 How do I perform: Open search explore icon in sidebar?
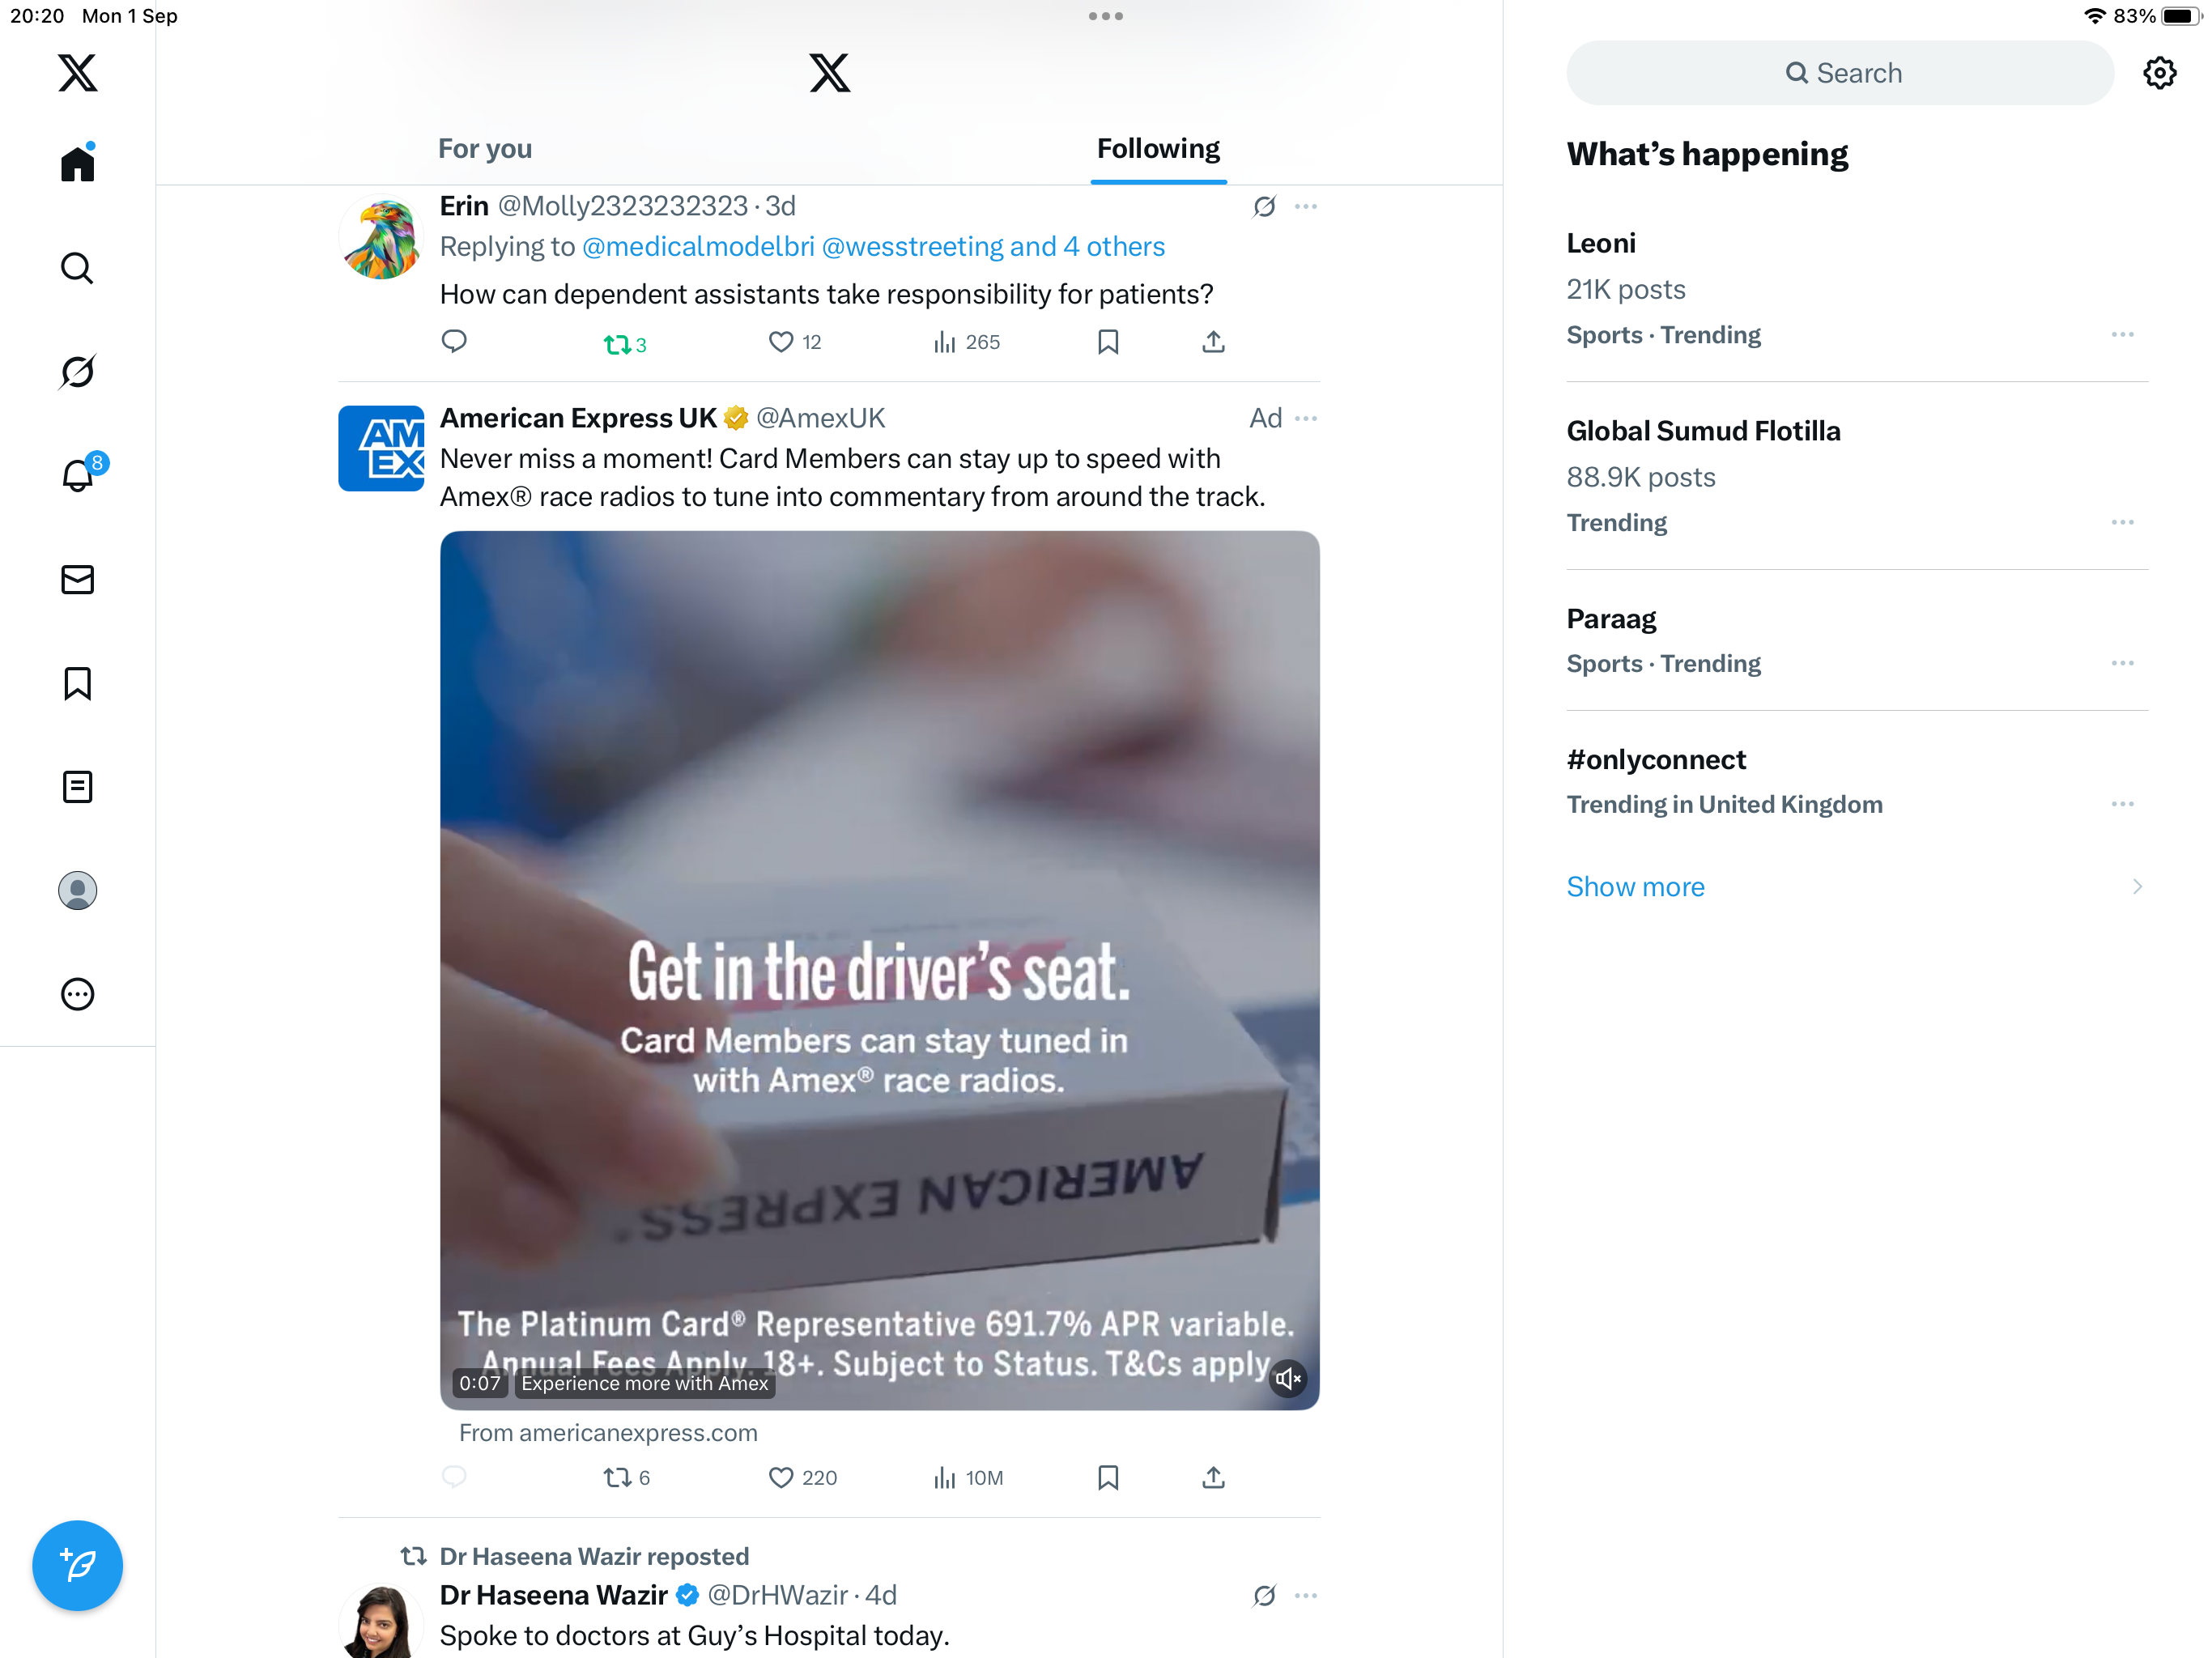pos(77,268)
